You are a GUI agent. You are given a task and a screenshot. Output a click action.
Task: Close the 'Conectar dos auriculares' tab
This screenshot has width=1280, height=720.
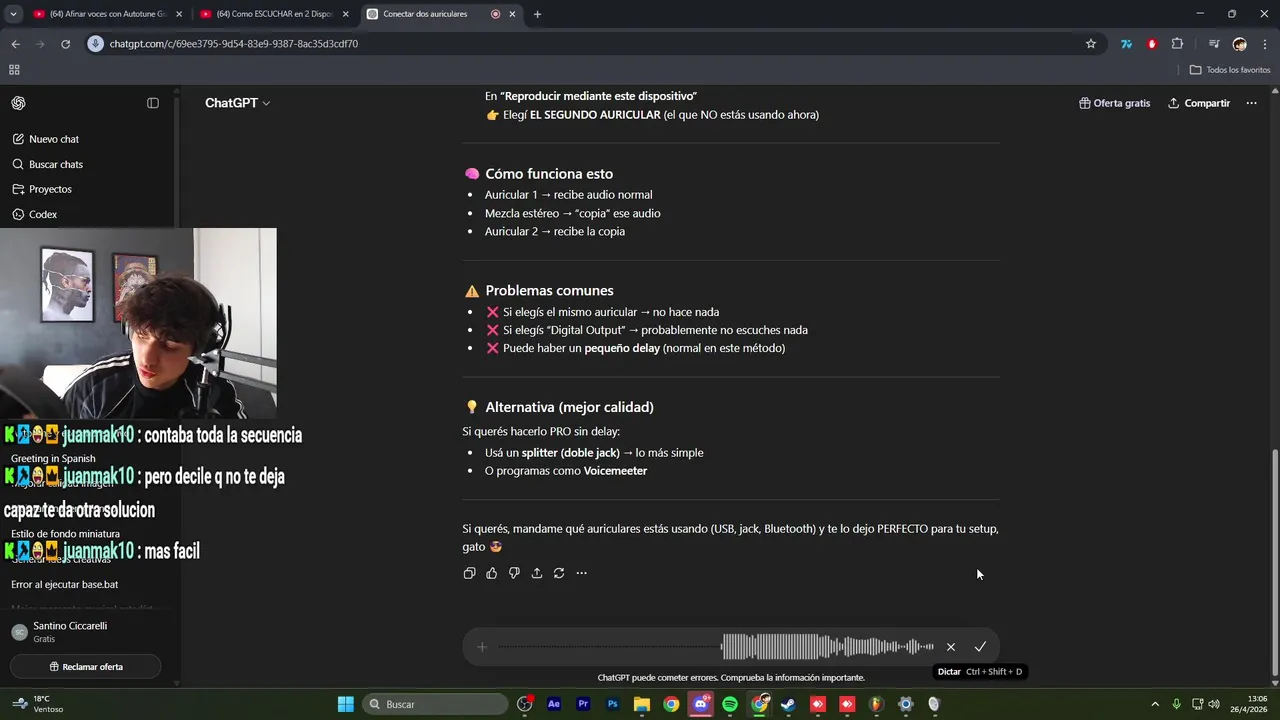(513, 14)
